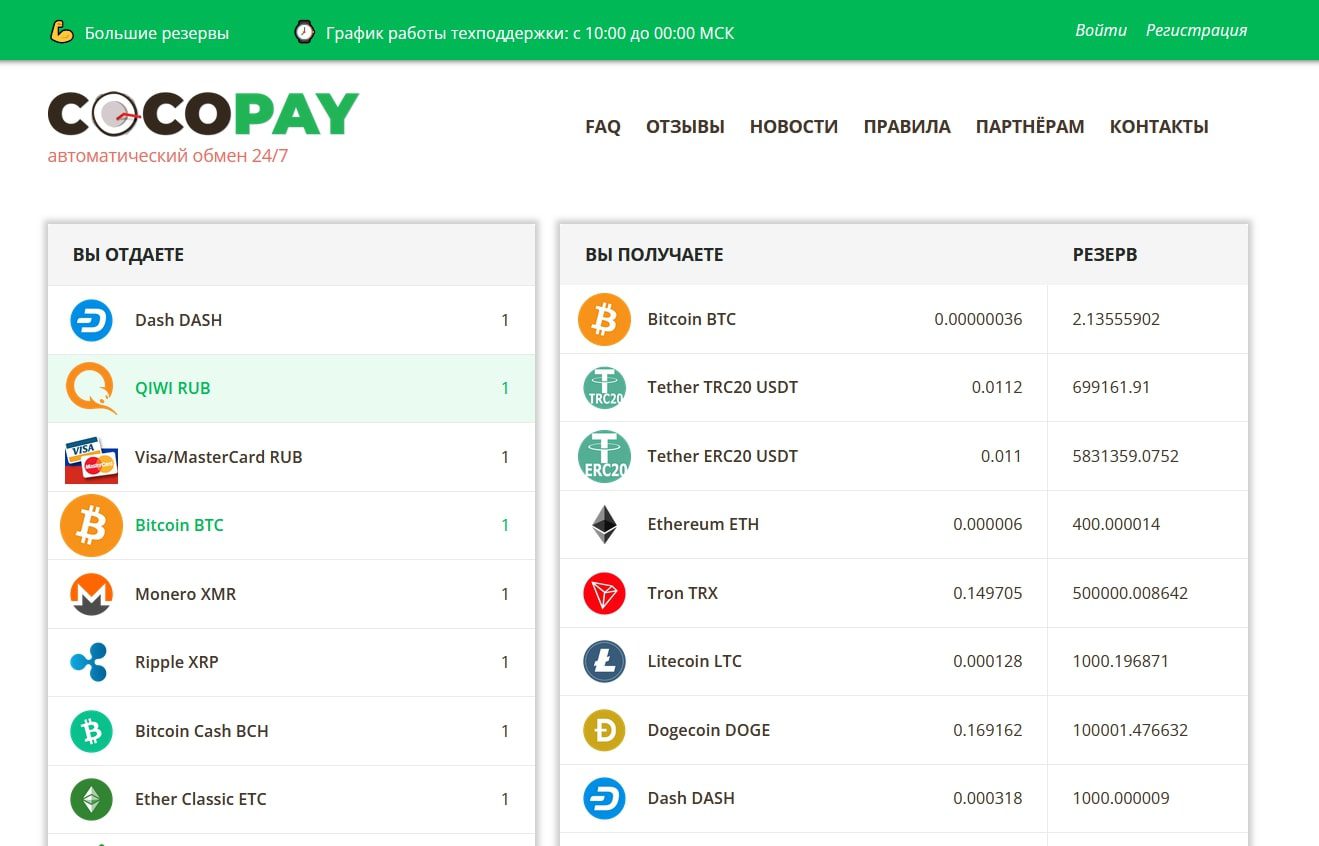Select Ether Classic ETC to give

point(291,799)
